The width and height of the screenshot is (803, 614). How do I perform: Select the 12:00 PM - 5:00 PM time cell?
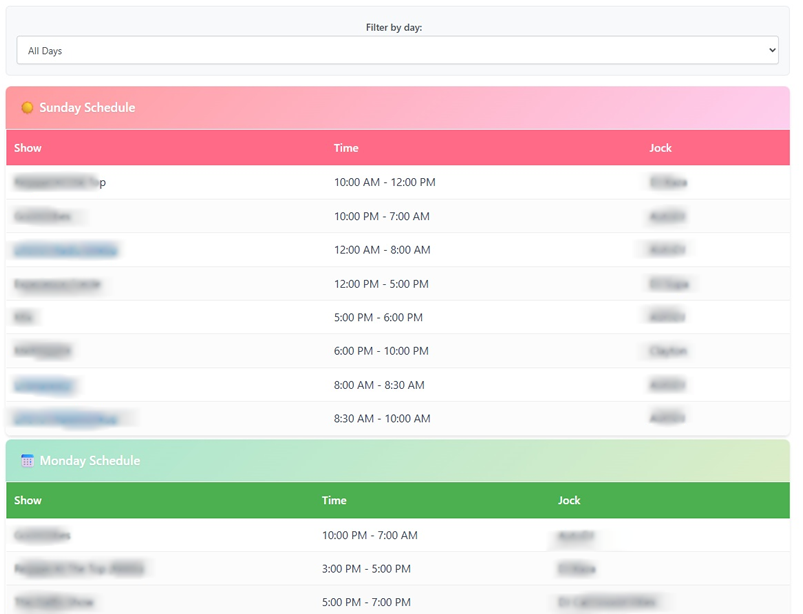381,284
